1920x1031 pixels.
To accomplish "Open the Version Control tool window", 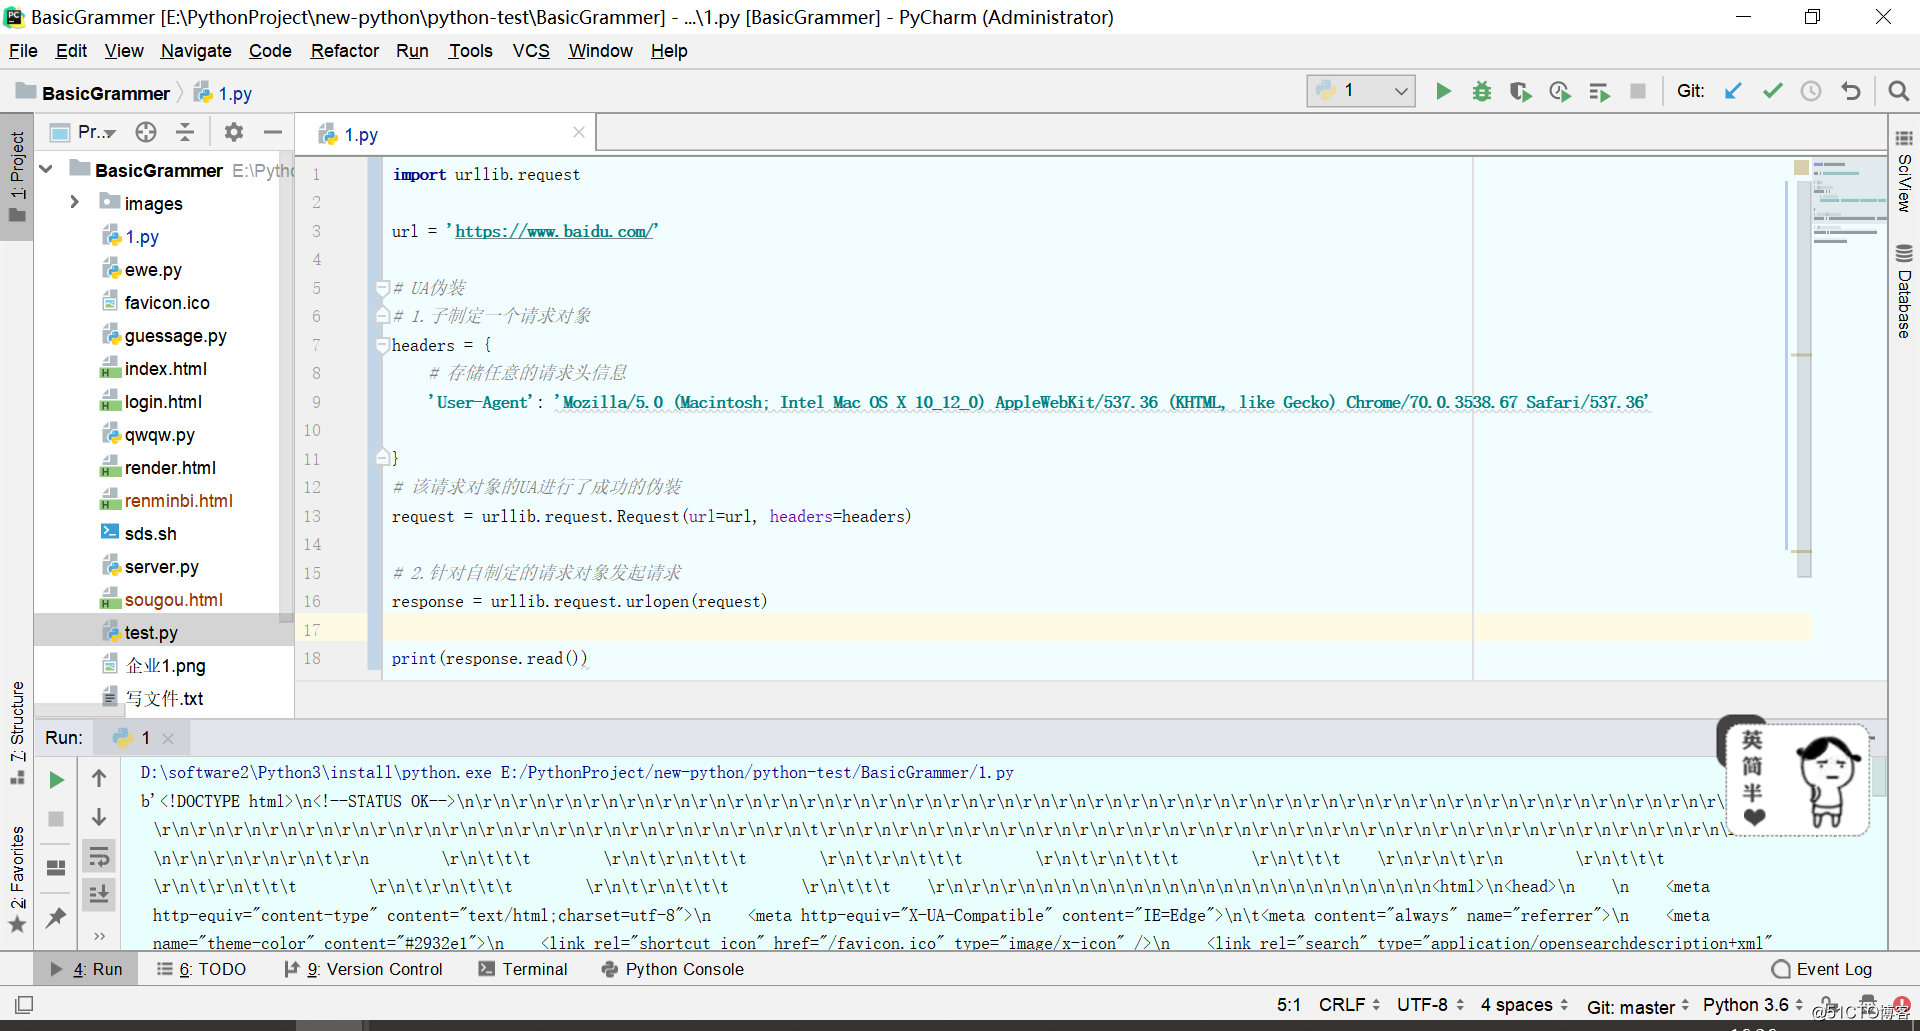I will [363, 969].
